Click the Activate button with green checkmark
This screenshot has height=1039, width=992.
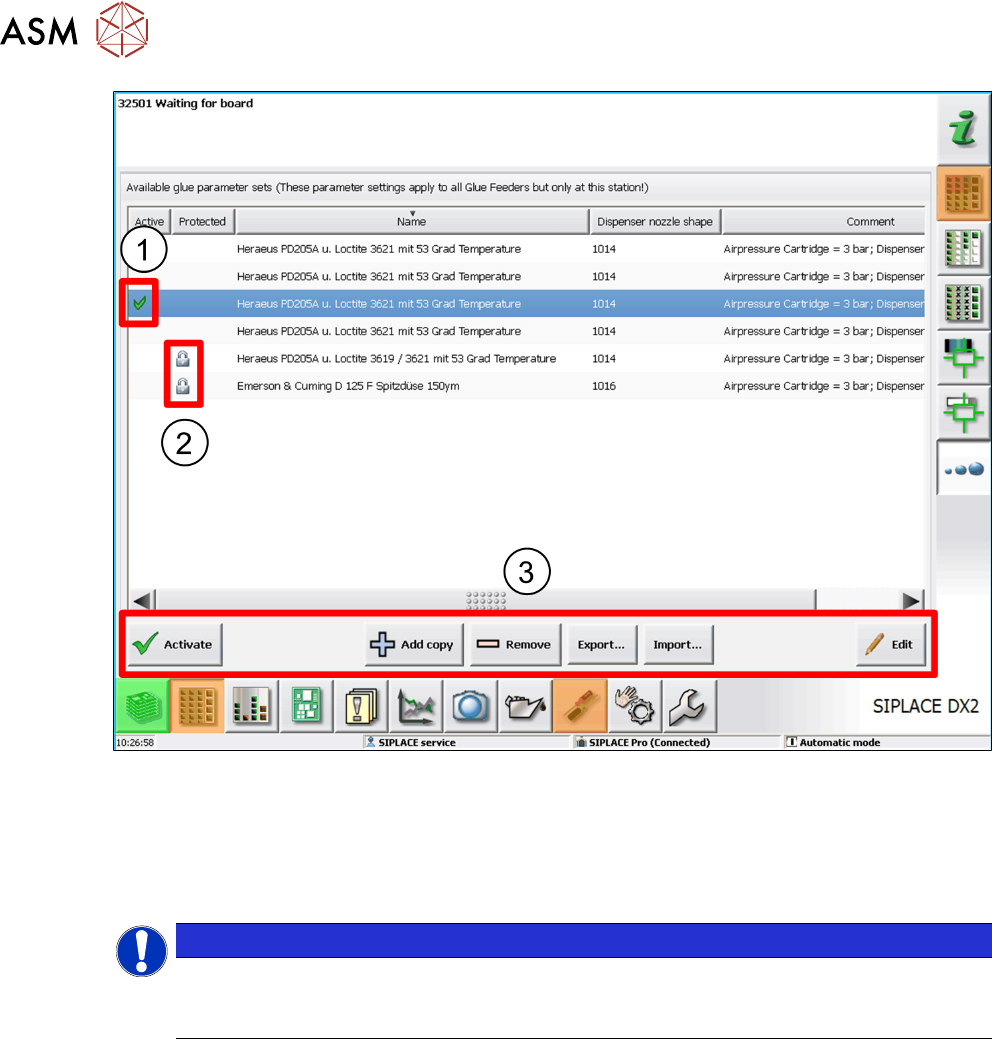174,644
